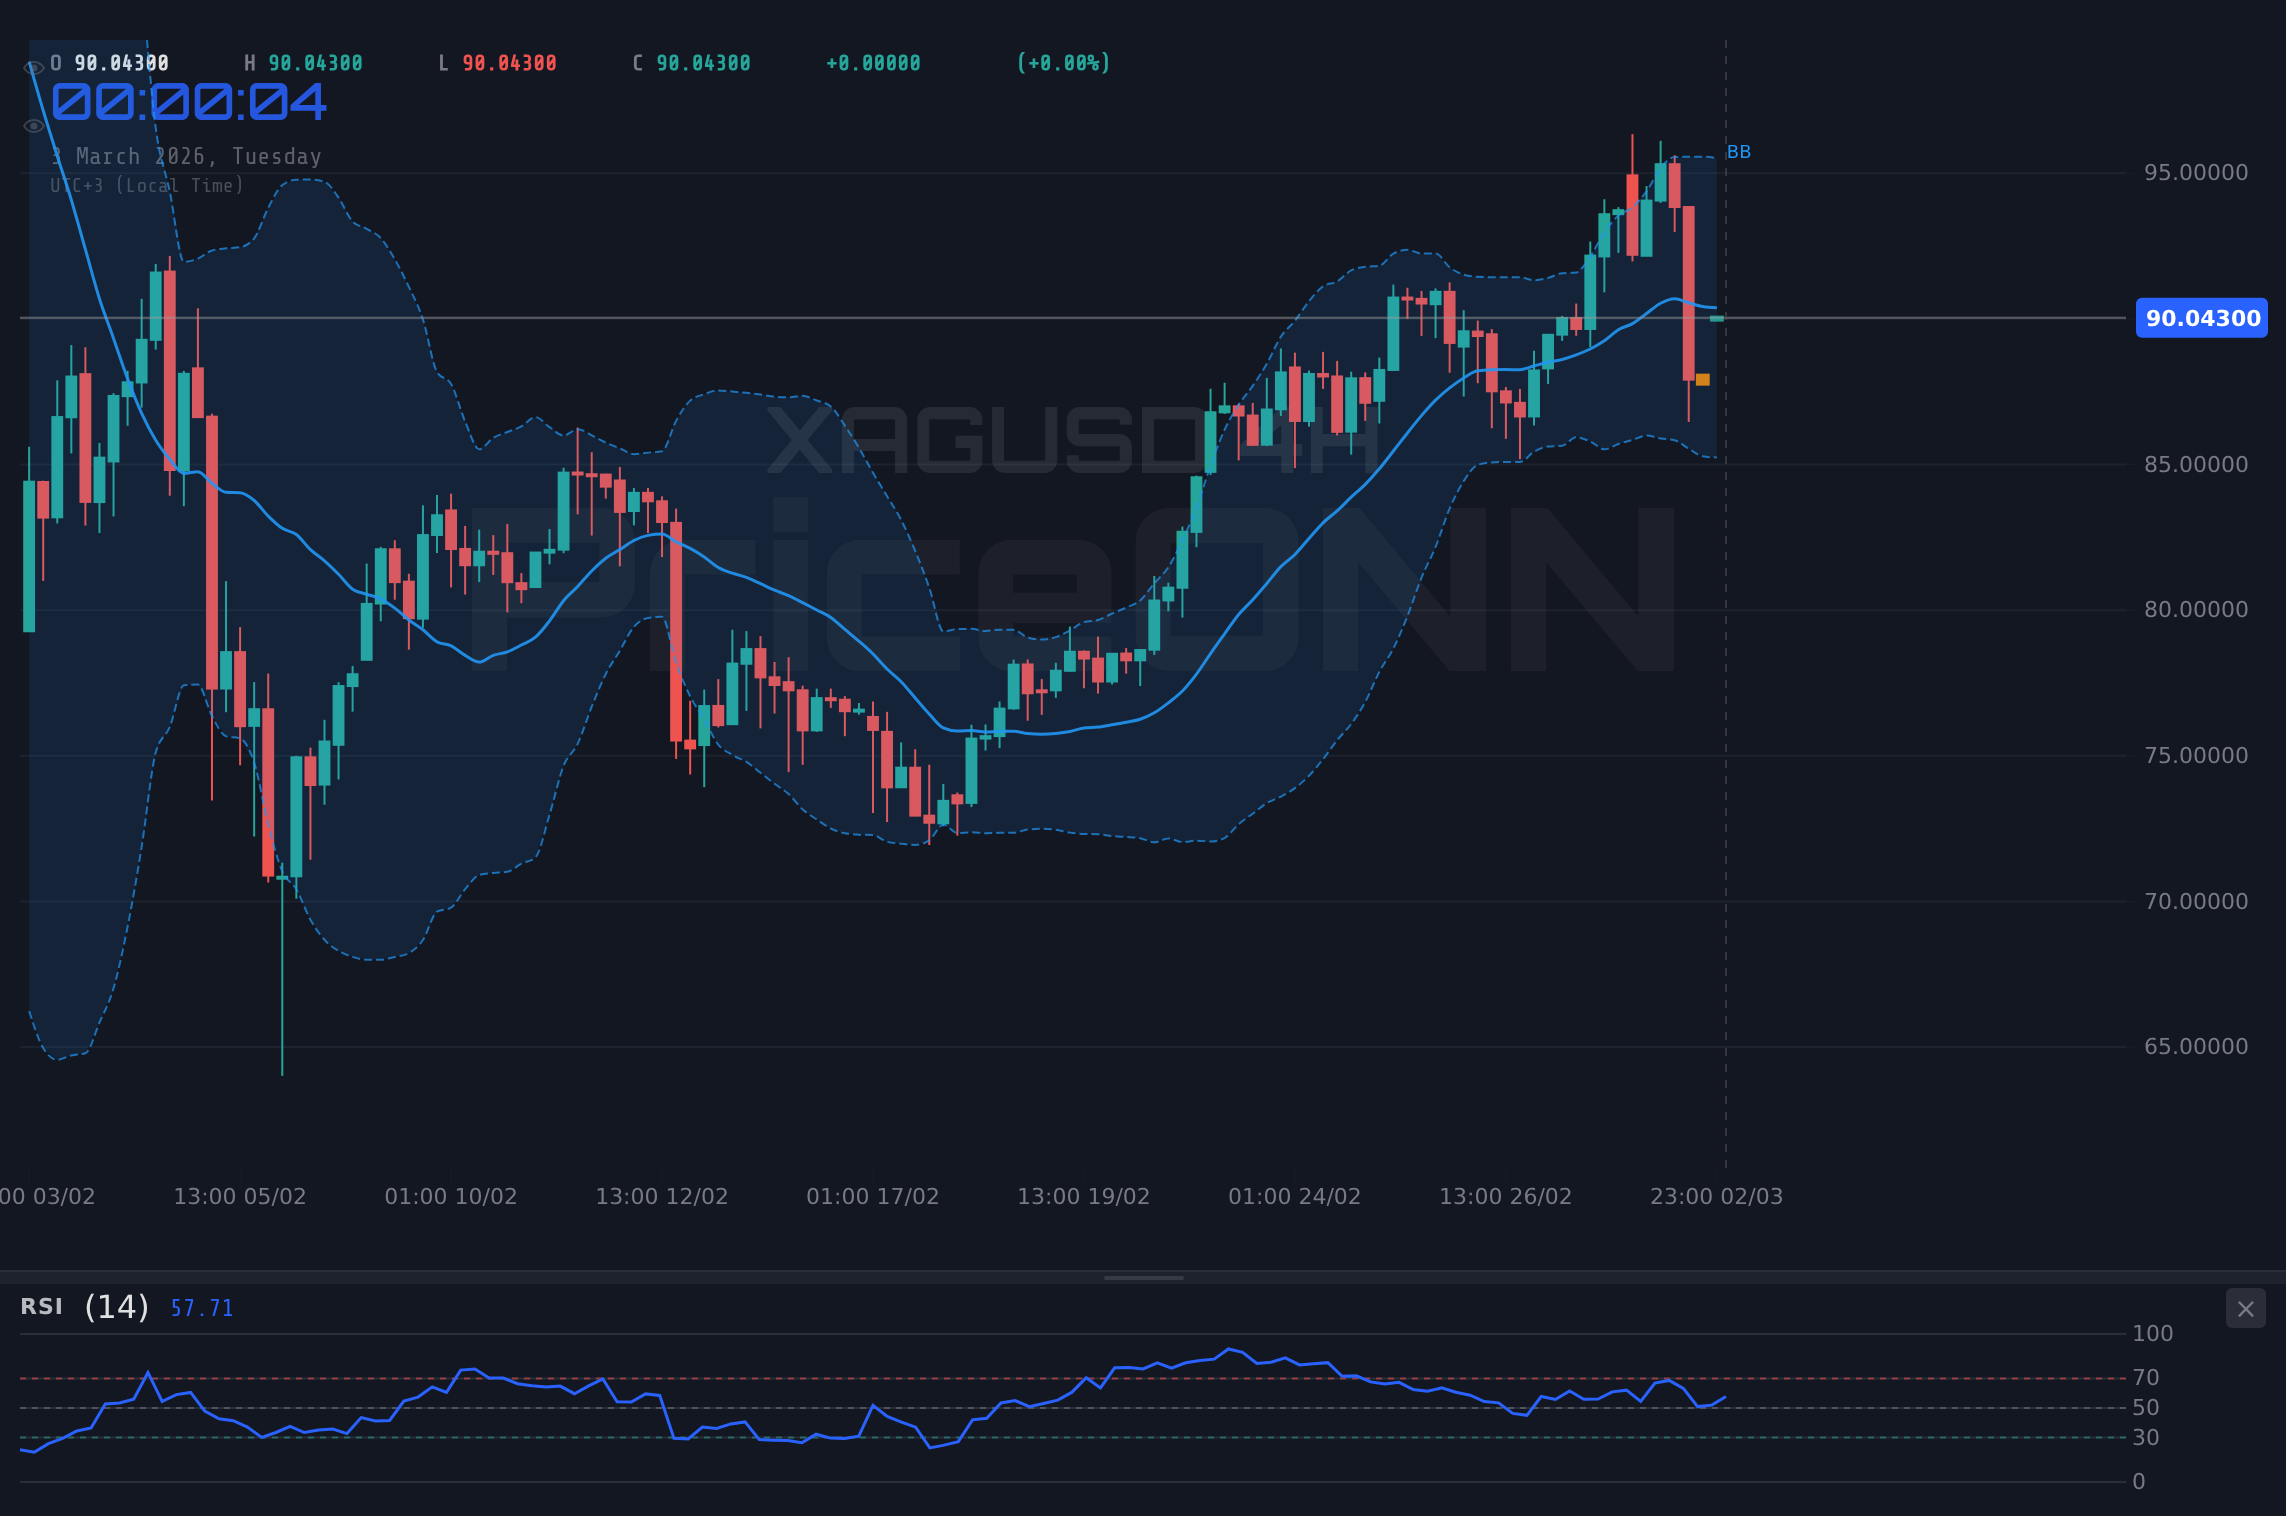Viewport: 2286px width, 1516px height.
Task: Click the RSI value 57.71
Action: tap(201, 1307)
